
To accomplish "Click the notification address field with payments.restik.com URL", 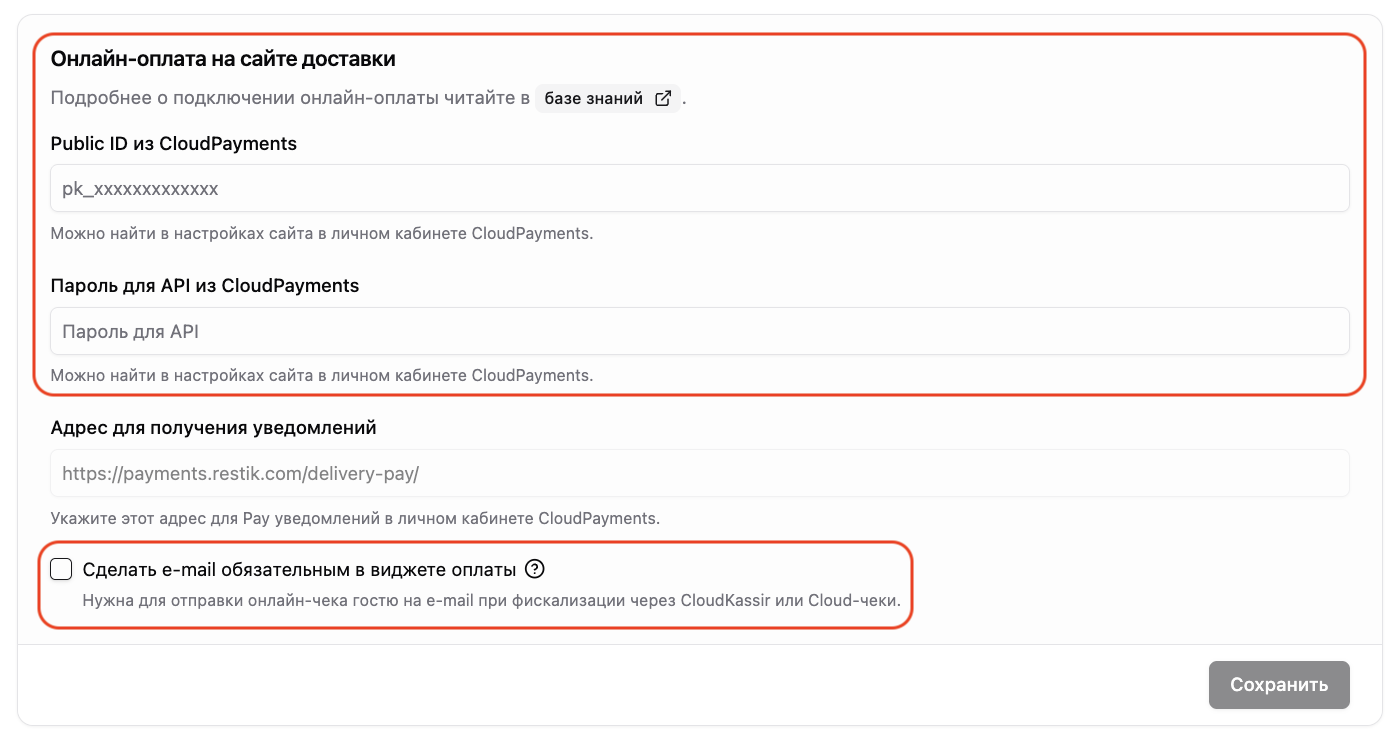I will (700, 473).
